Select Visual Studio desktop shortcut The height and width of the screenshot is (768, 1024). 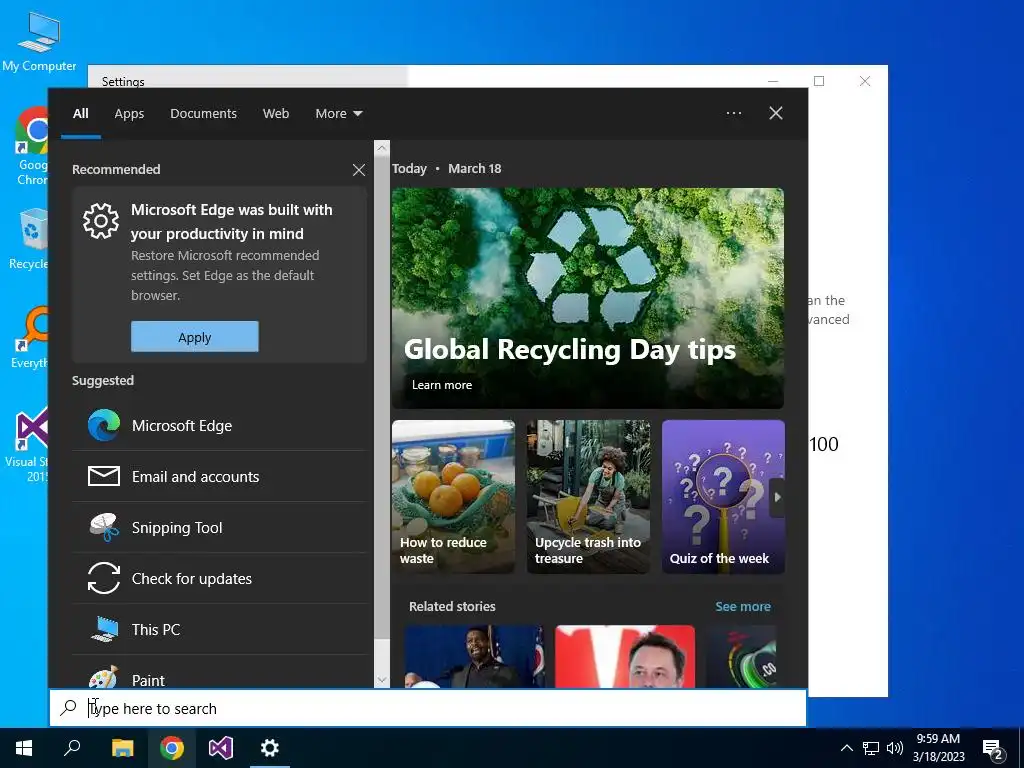click(x=27, y=445)
